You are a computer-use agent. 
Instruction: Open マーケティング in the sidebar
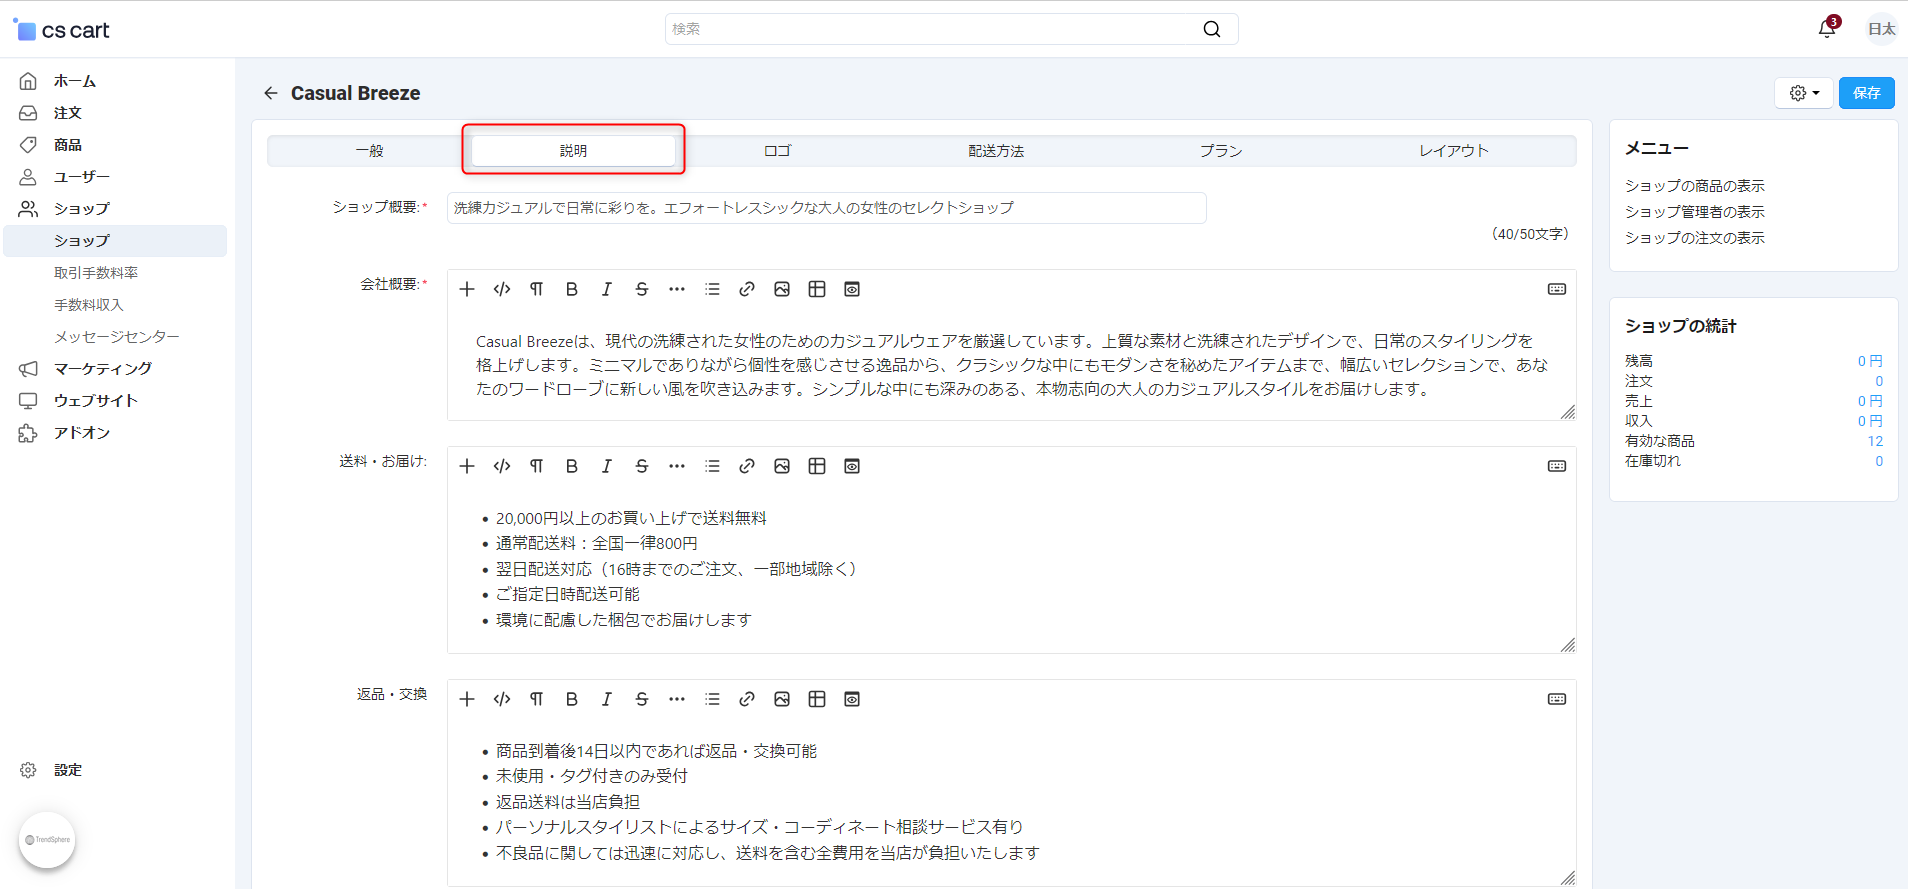pyautogui.click(x=103, y=369)
